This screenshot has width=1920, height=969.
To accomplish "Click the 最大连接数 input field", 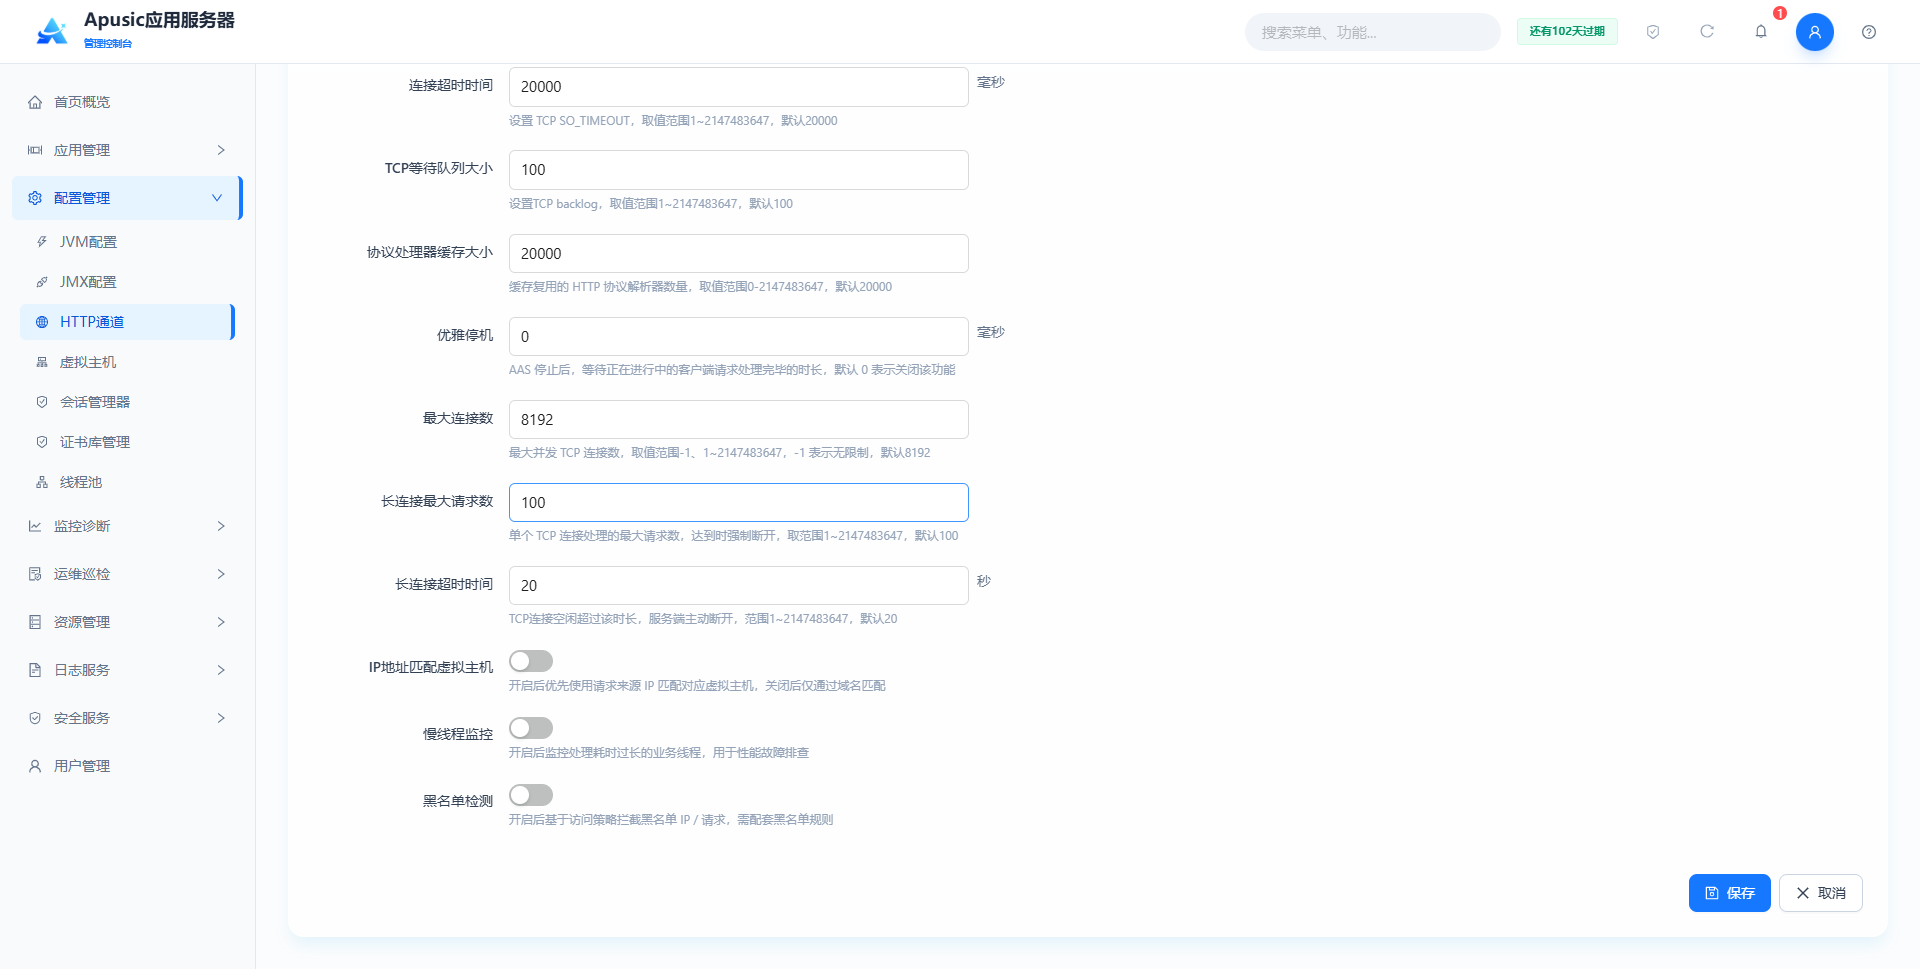I will 739,419.
